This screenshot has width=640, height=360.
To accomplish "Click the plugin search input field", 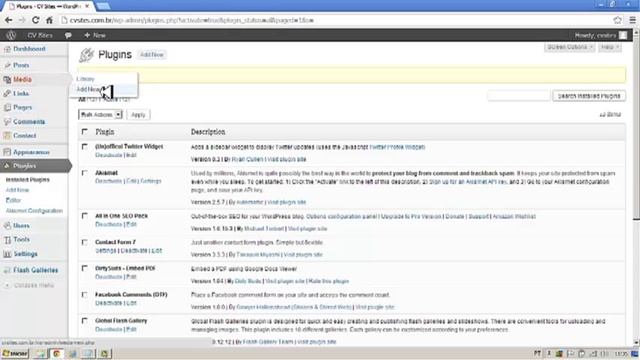I will (519, 96).
